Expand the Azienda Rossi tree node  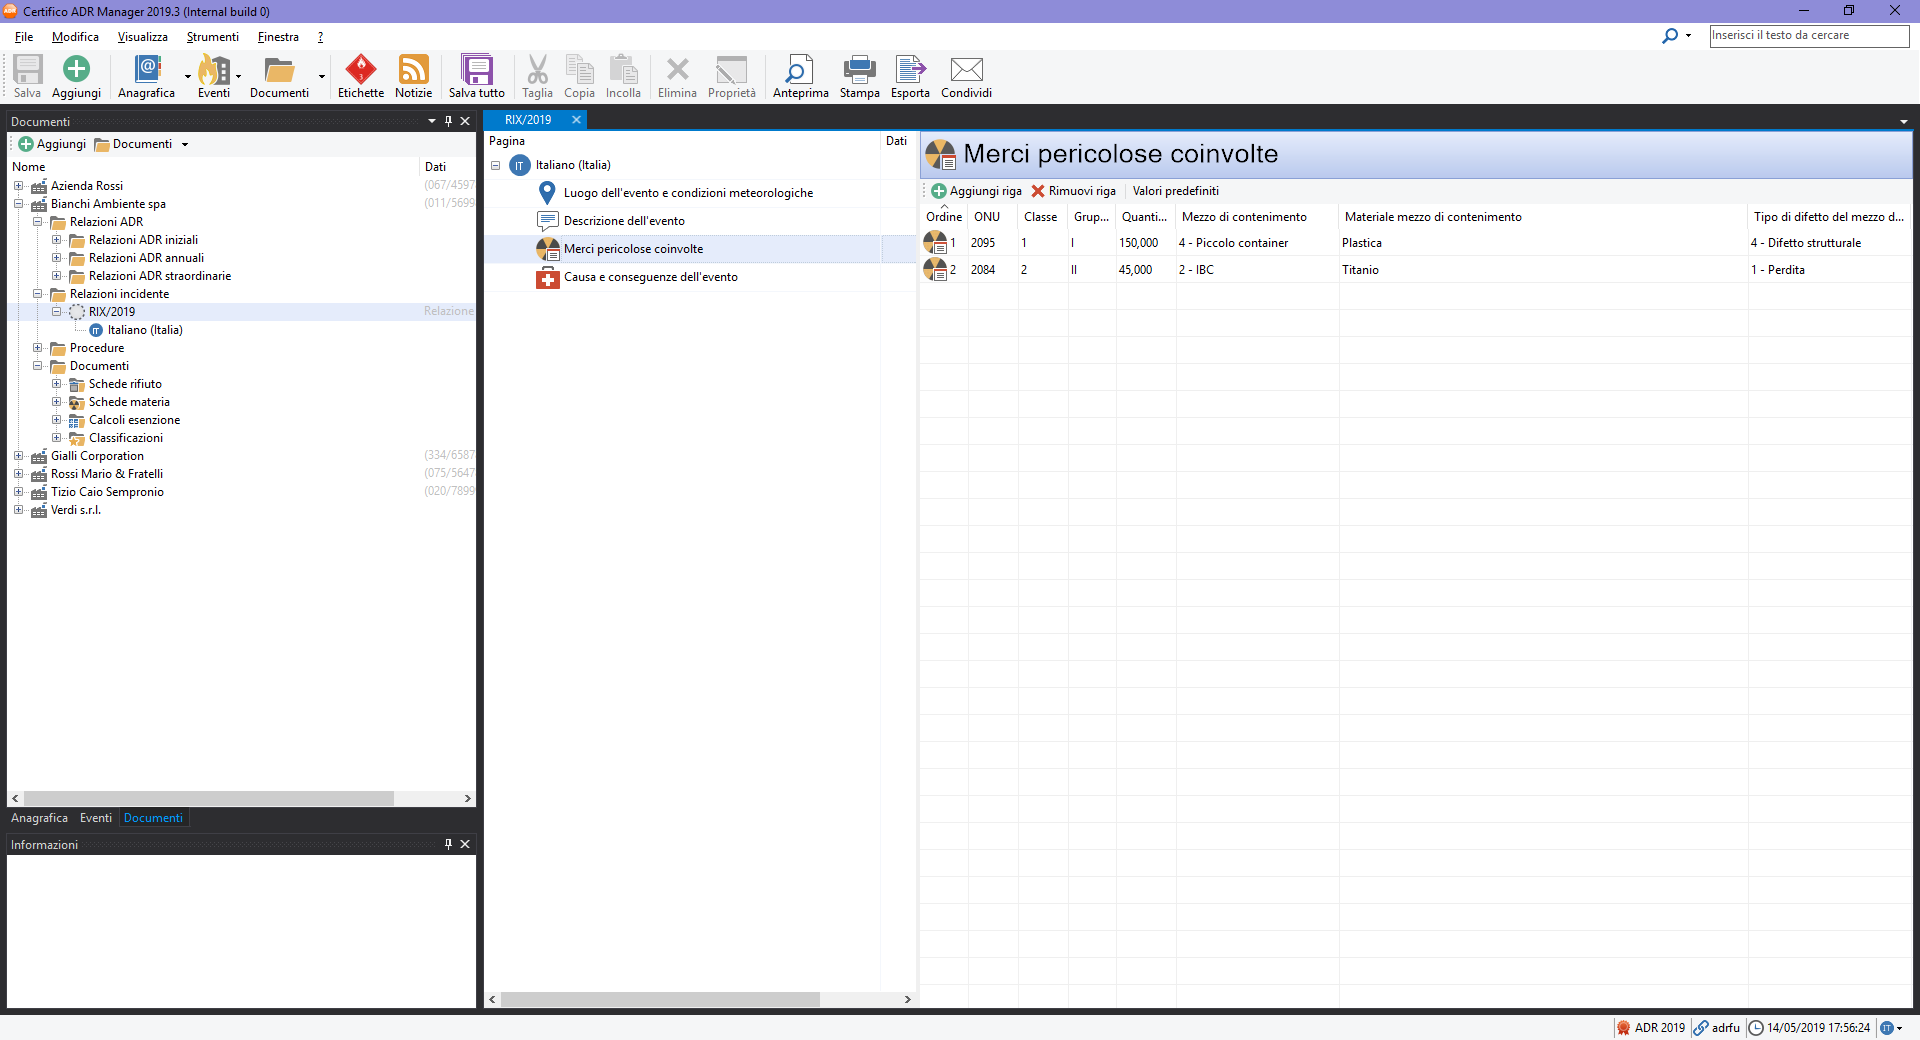18,186
